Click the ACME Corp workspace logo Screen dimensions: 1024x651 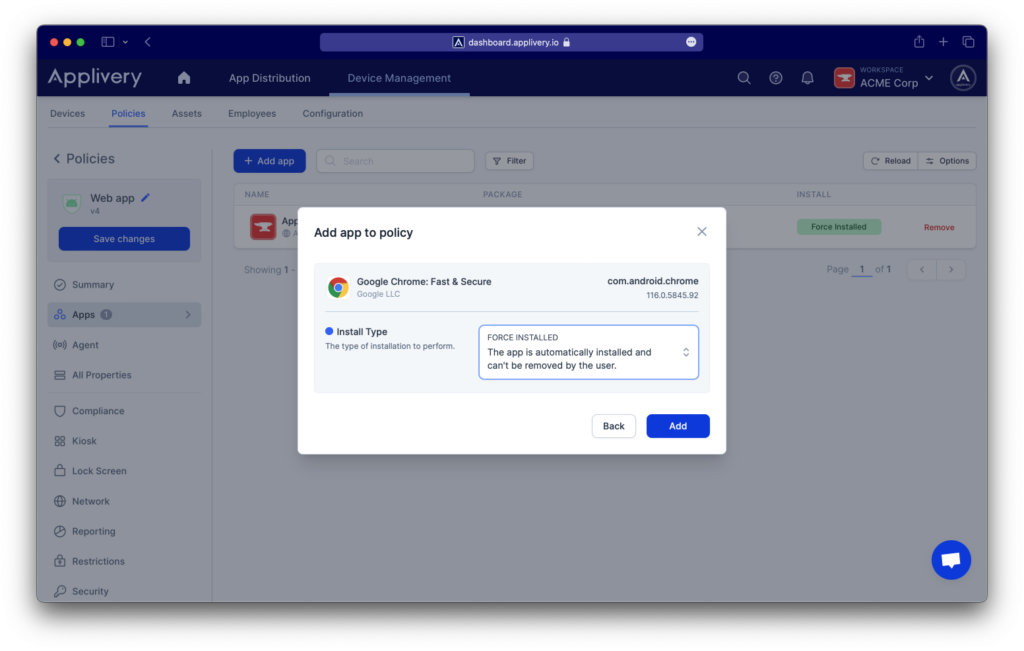tap(844, 78)
